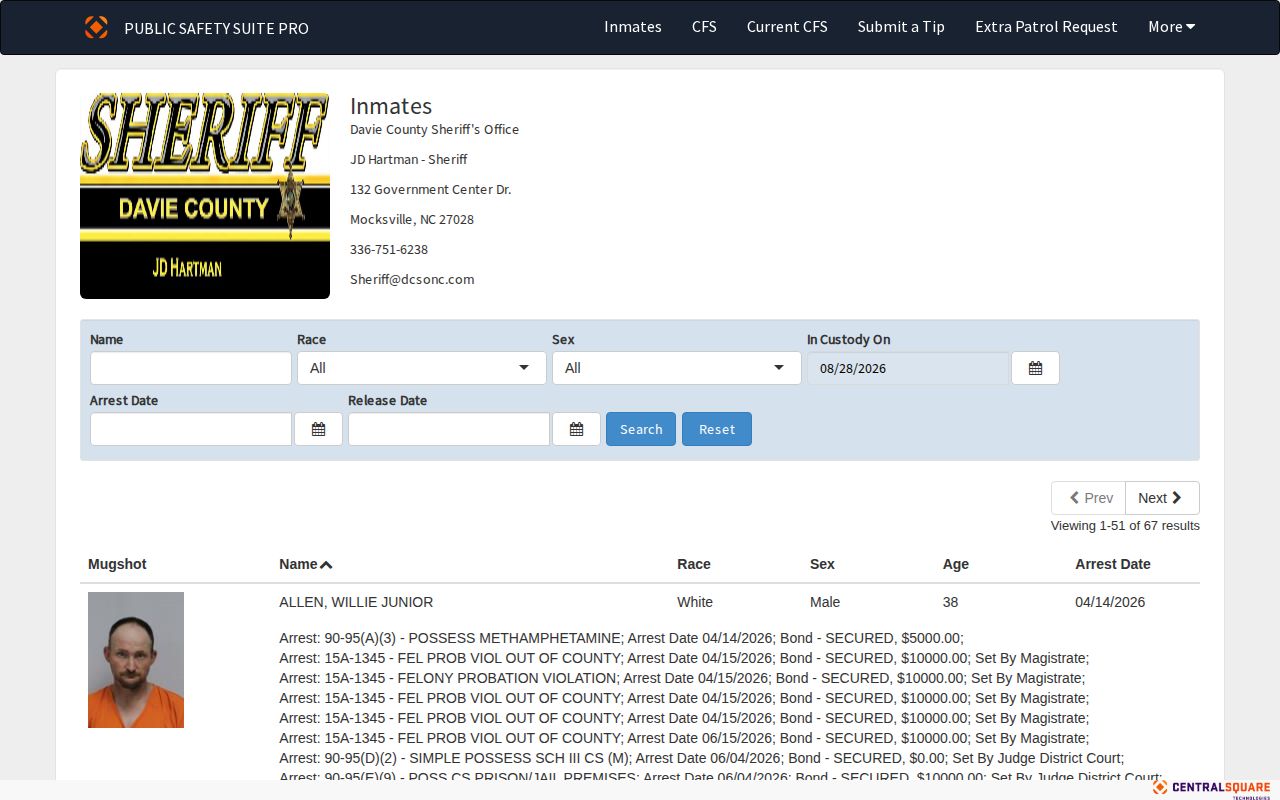This screenshot has height=800, width=1280.
Task: Go to the CFS page
Action: (704, 27)
